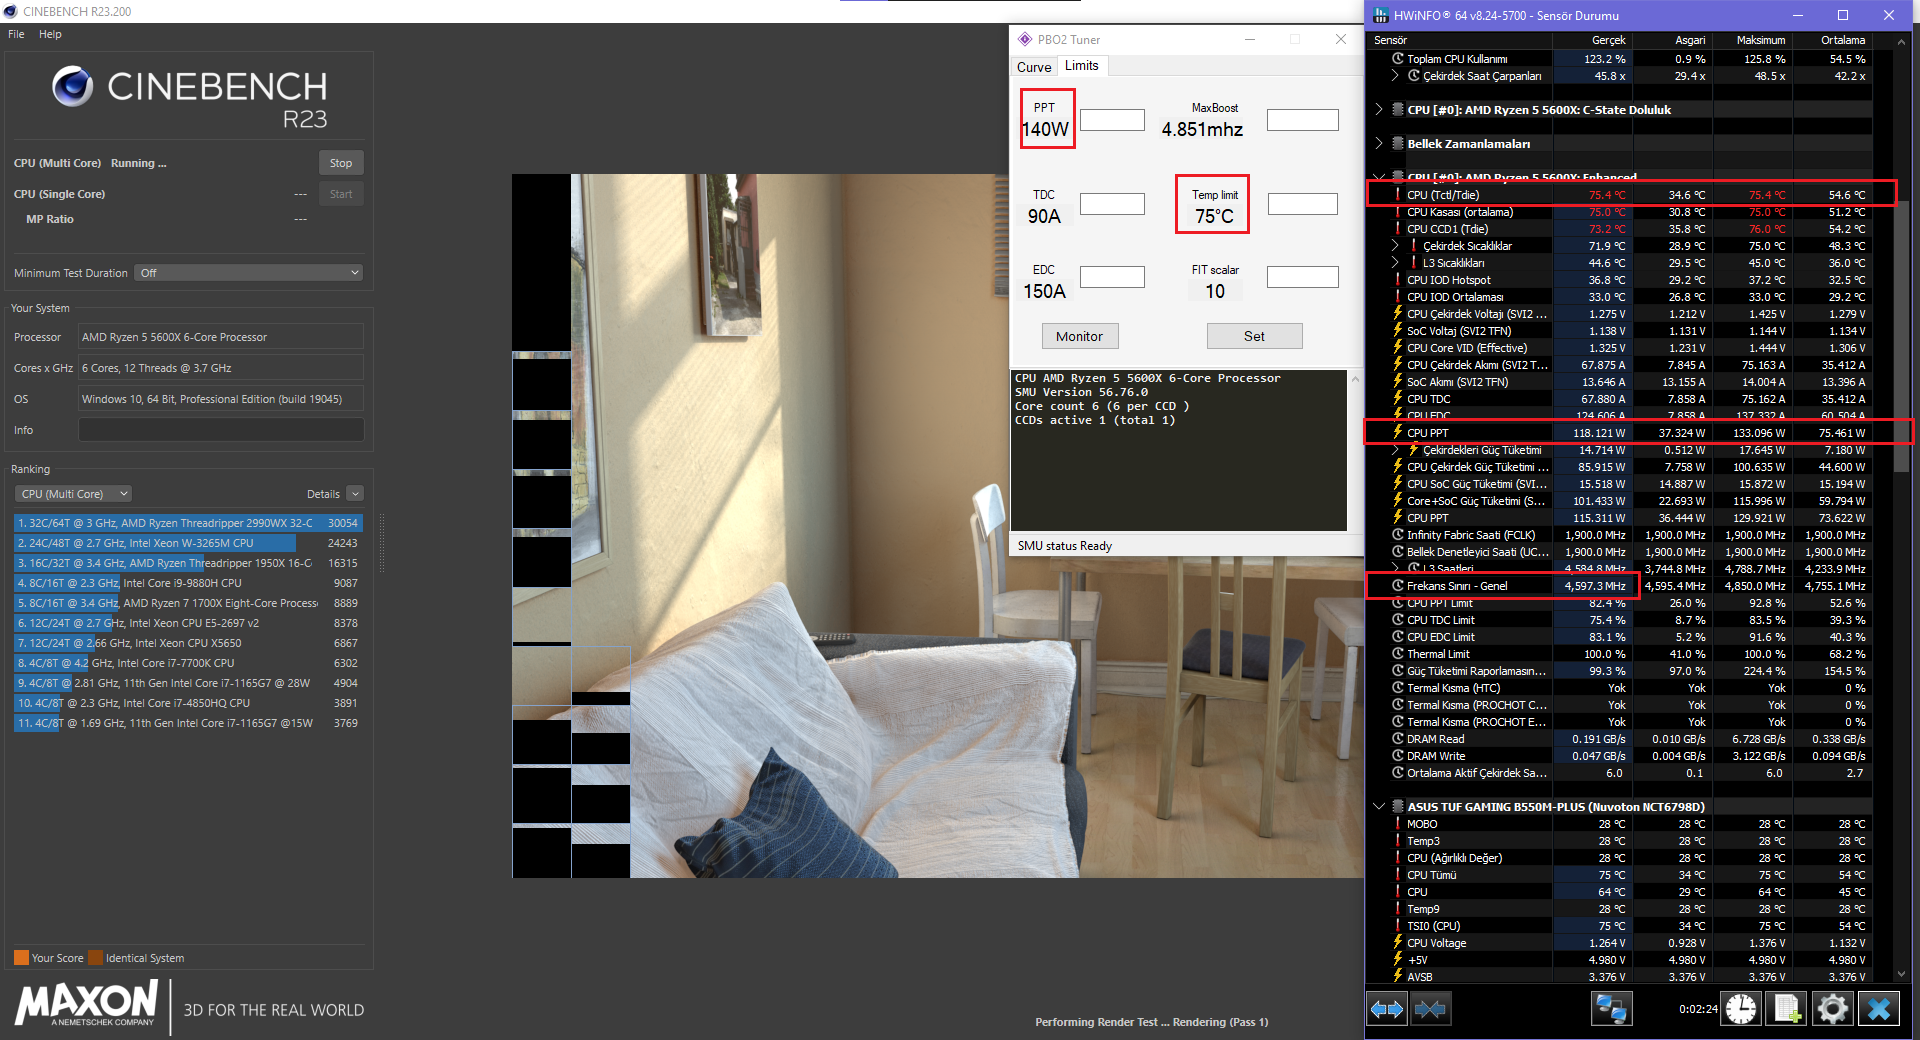Select ranking row AMD Ryzen Threadripper 2990WX
1920x1040 pixels.
pyautogui.click(x=188, y=523)
